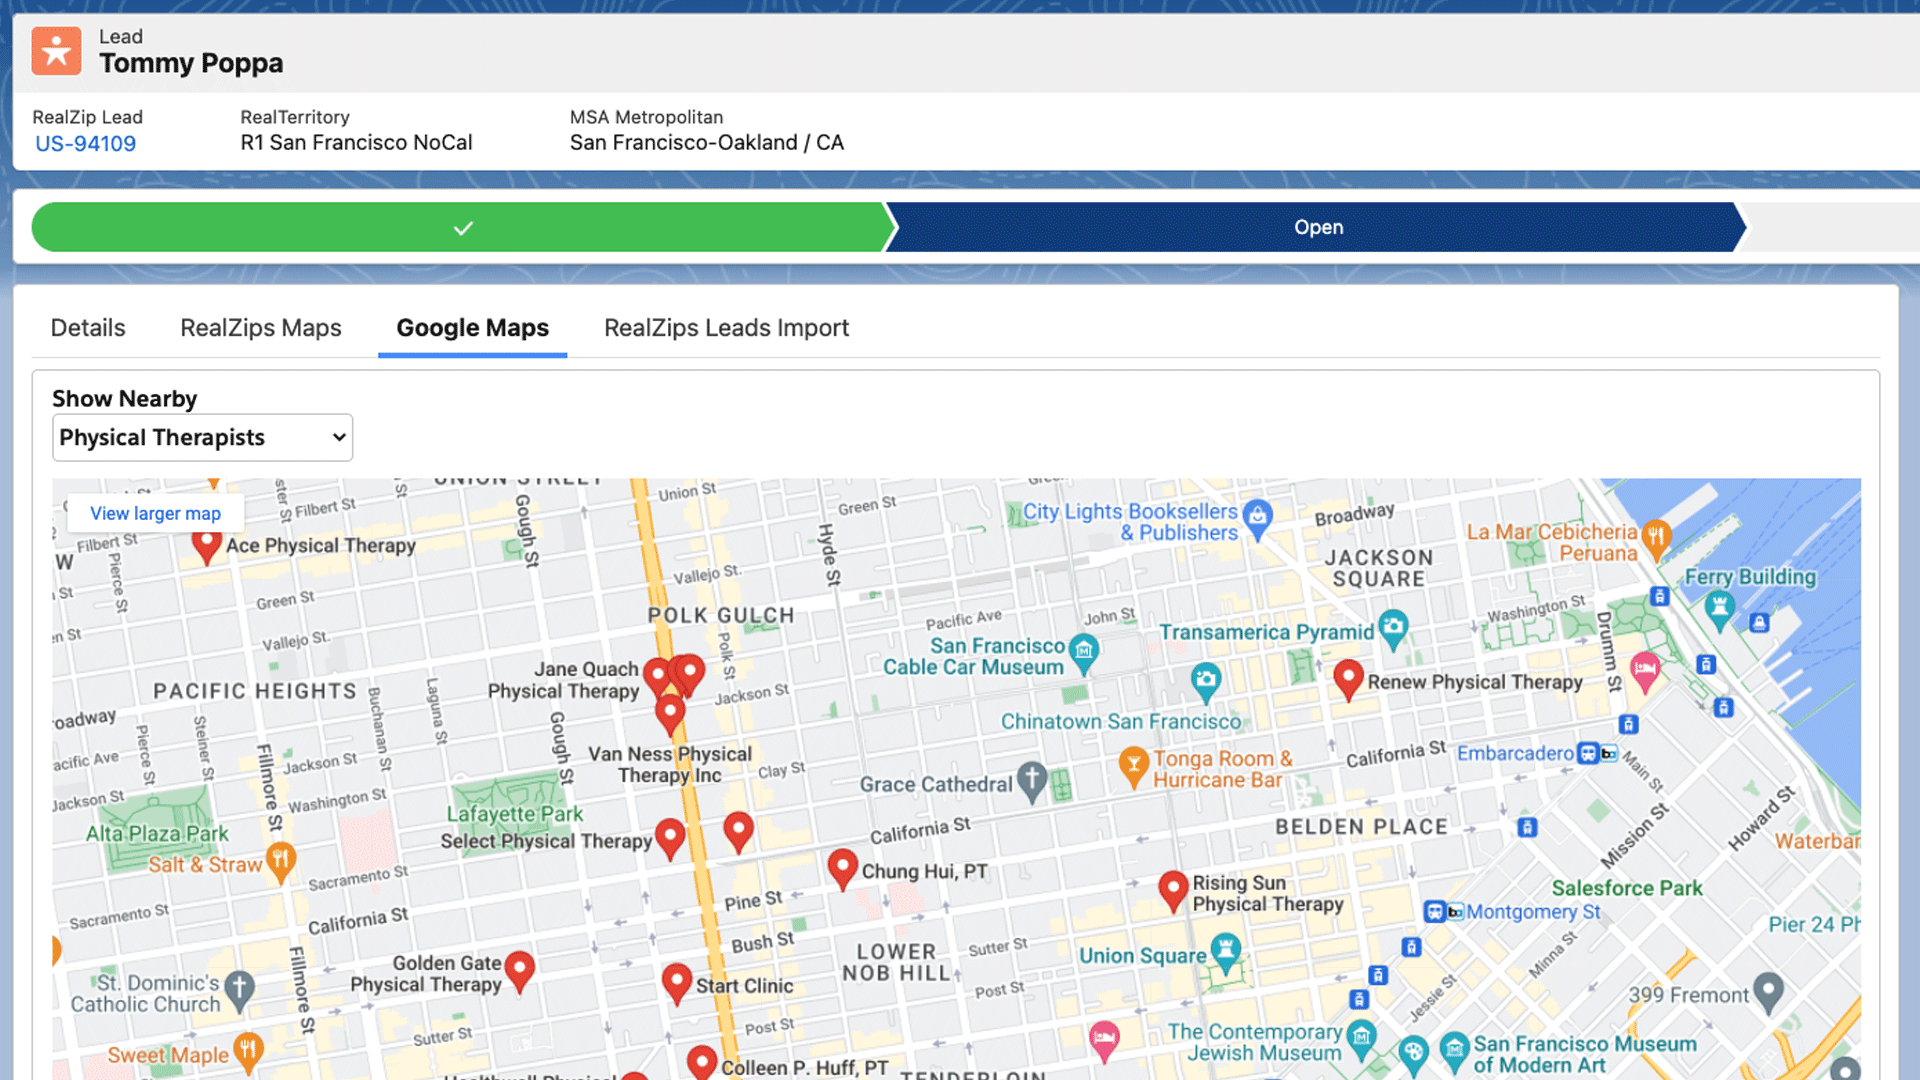Click the pink hotel marker near Drumm St
This screenshot has height=1080, width=1920.
[1645, 672]
